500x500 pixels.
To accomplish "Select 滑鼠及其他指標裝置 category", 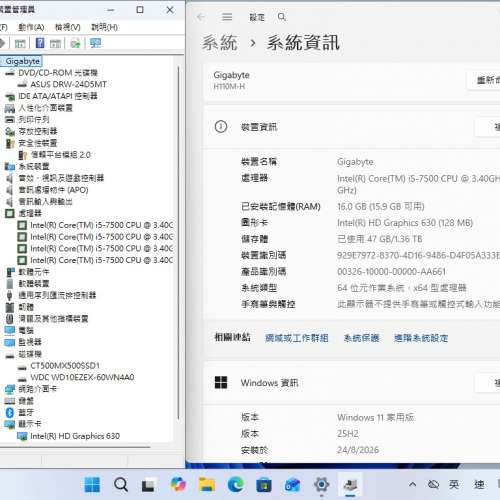I will tap(53, 319).
